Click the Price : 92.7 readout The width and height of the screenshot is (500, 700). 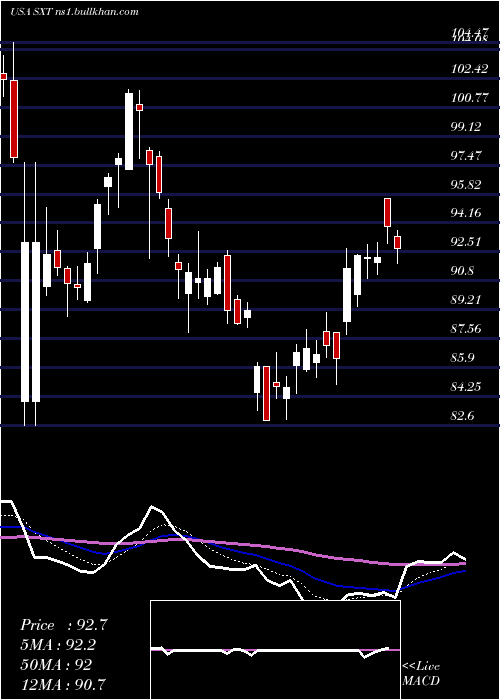(x=64, y=625)
